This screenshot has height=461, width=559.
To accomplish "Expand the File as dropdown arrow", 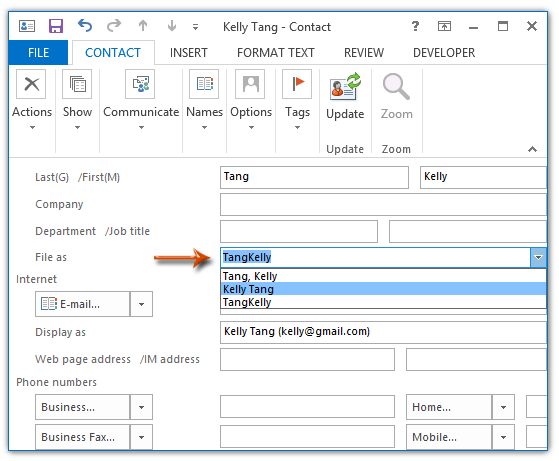I will click(538, 257).
